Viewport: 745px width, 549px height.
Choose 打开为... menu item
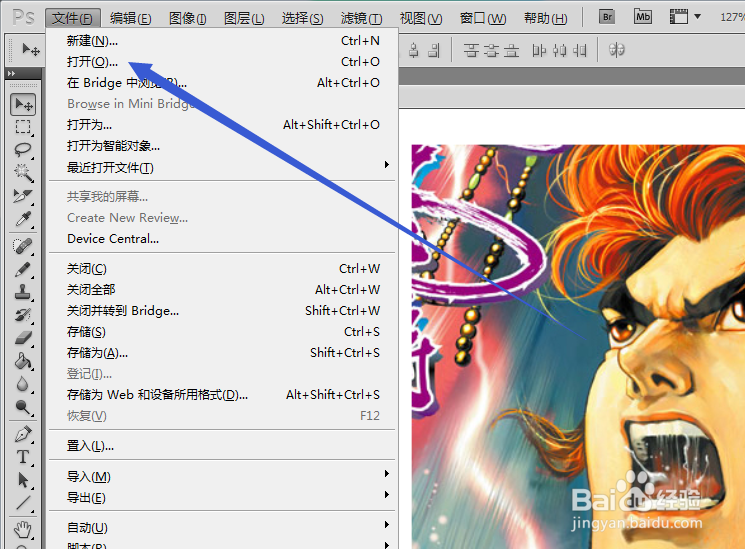coord(222,125)
